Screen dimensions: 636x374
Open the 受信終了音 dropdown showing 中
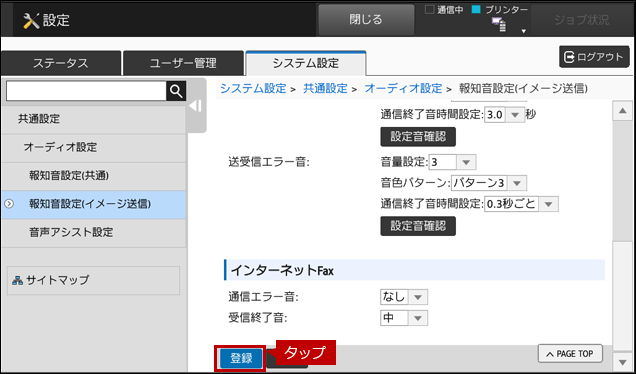tap(404, 318)
